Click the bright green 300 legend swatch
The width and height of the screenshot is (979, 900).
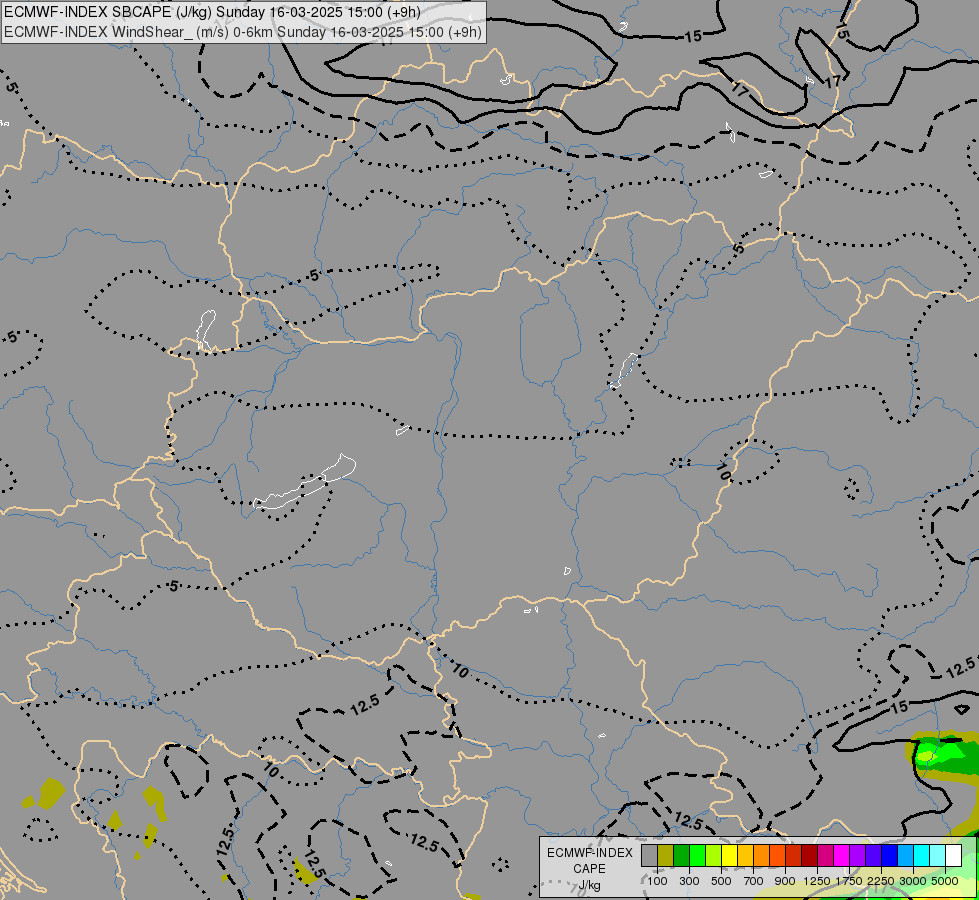(697, 856)
